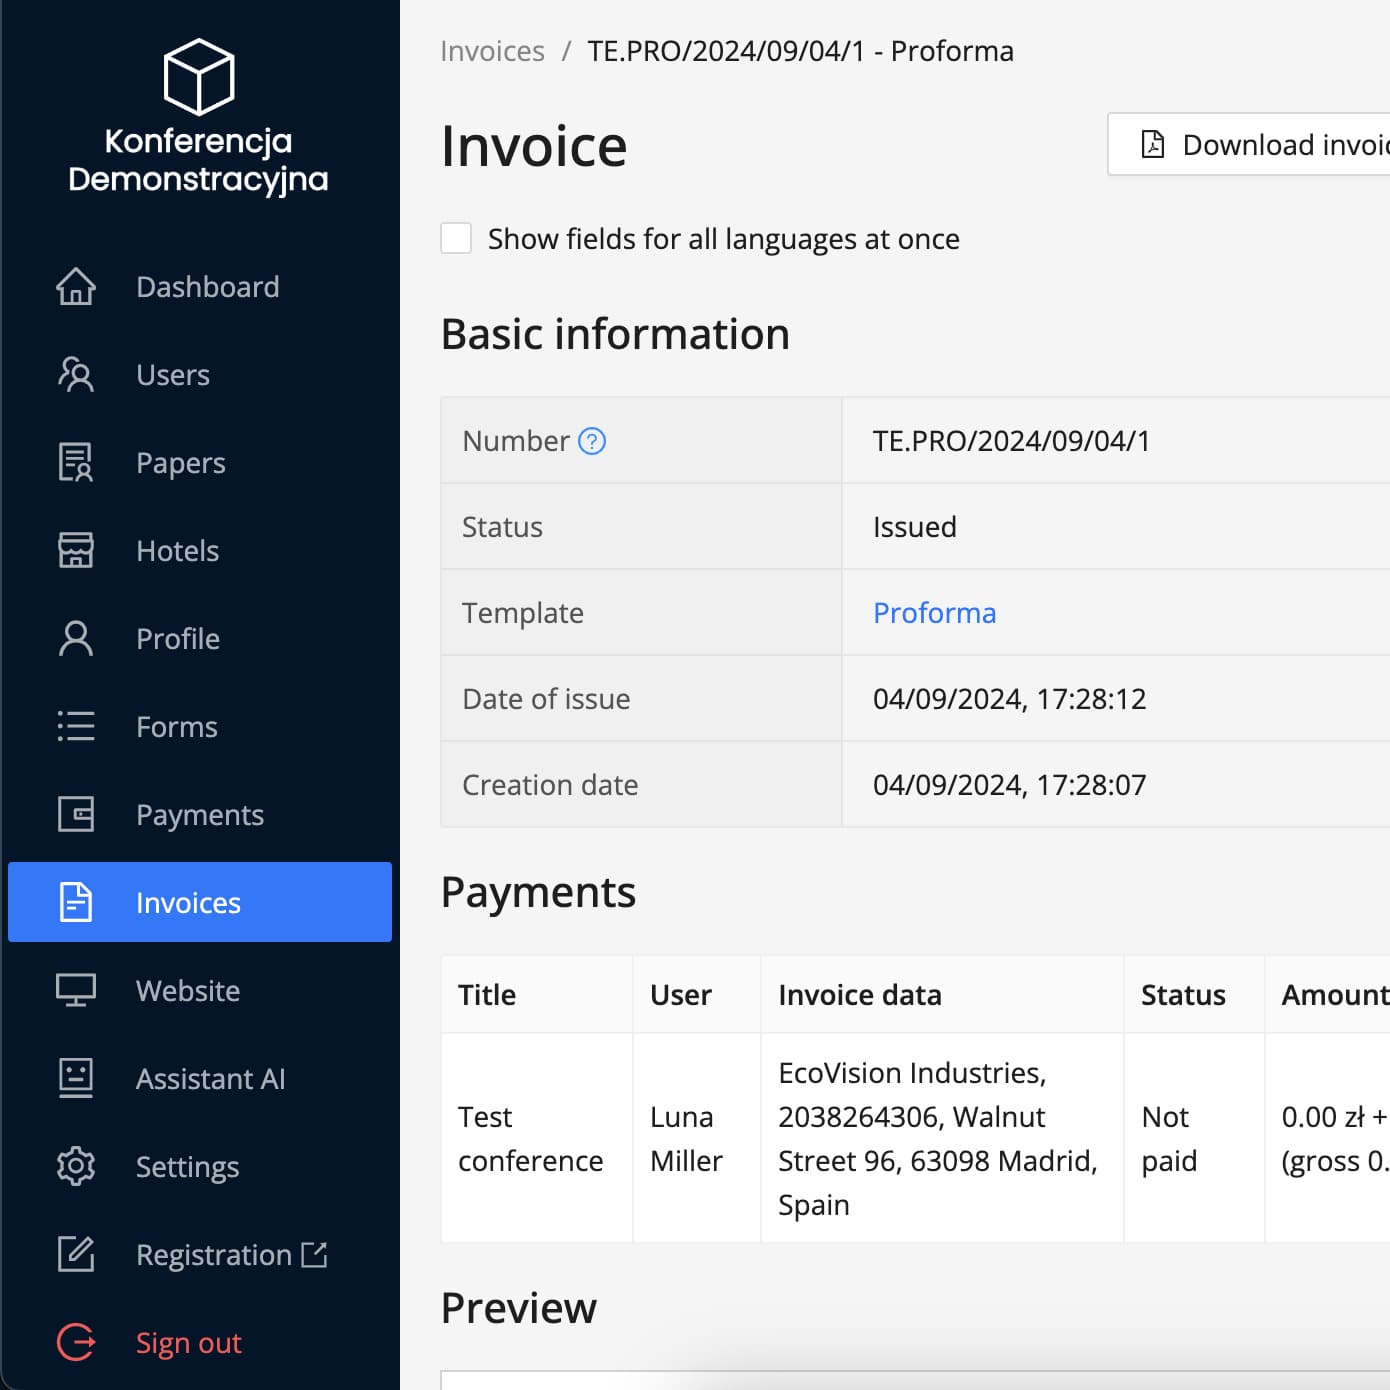
Task: Open Assistant AI from the sidebar
Action: tap(200, 1079)
